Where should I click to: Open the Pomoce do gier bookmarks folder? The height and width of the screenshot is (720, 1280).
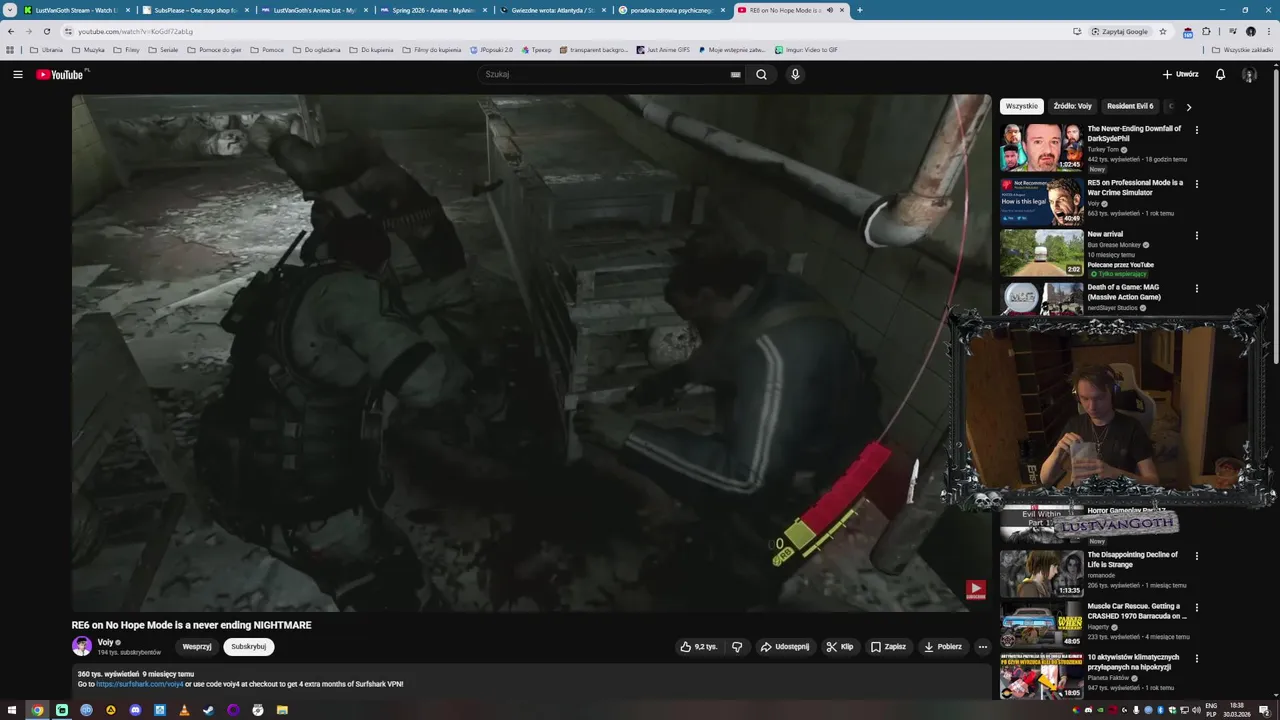(x=214, y=49)
